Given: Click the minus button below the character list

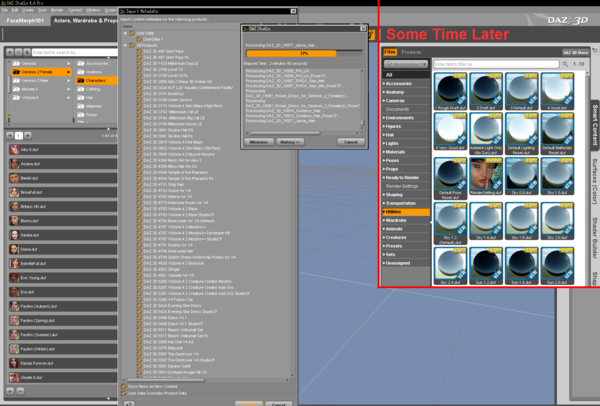Looking at the screenshot, I should click(x=20, y=391).
